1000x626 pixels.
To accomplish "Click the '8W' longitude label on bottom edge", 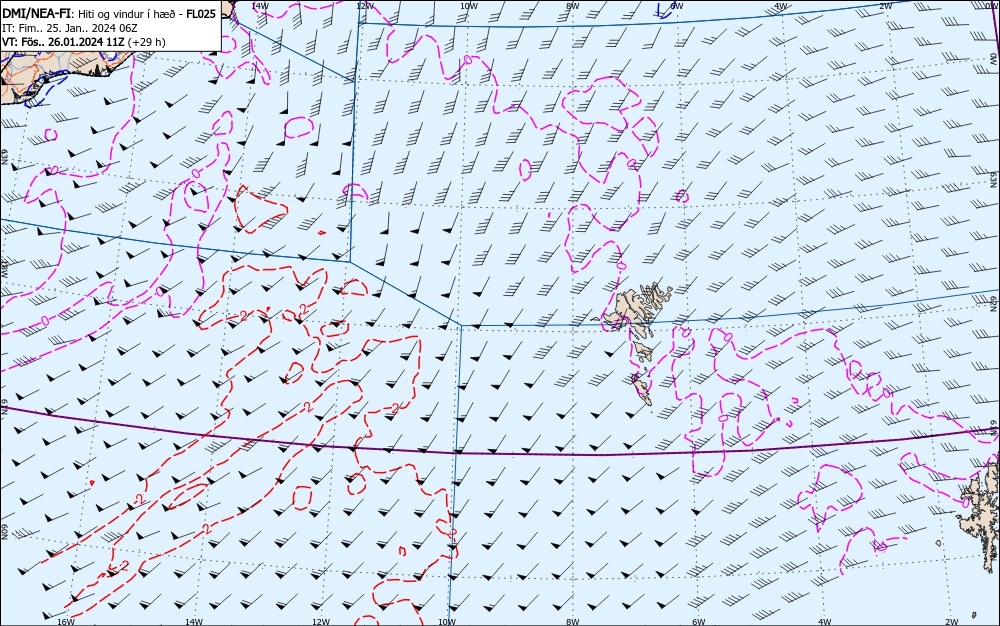I will (573, 622).
